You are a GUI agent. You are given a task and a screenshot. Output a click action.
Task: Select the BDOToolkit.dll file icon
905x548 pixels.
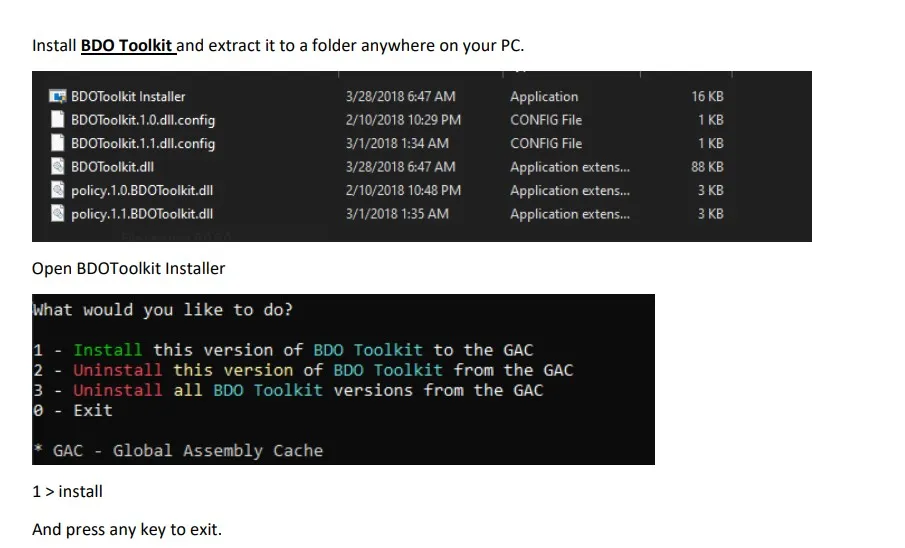(59, 167)
